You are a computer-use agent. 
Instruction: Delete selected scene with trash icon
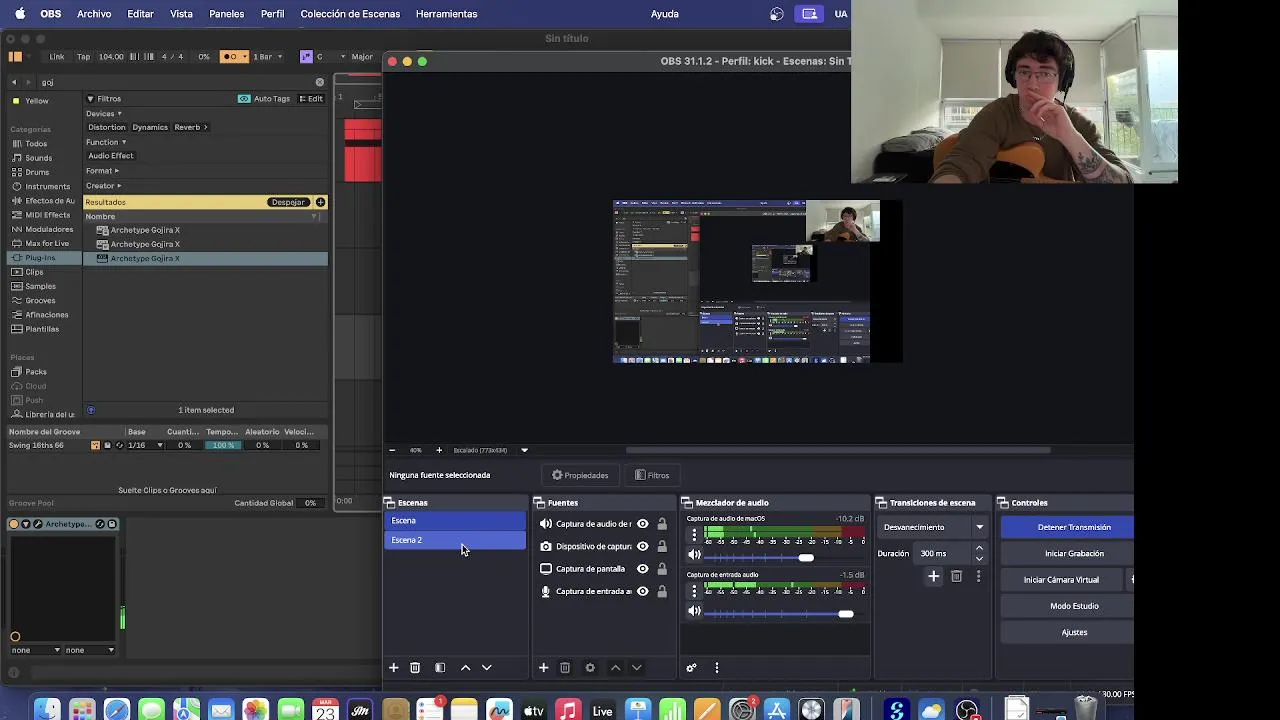pyautogui.click(x=415, y=667)
